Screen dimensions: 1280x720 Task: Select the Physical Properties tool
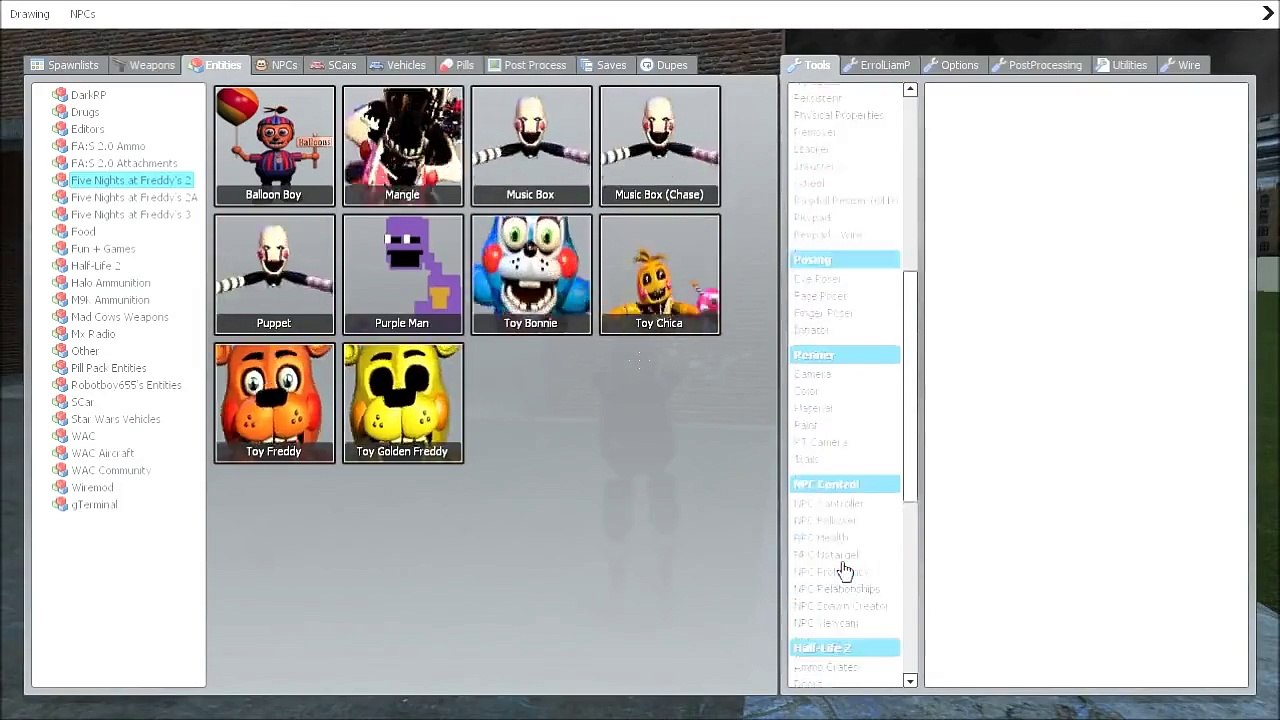pos(838,115)
